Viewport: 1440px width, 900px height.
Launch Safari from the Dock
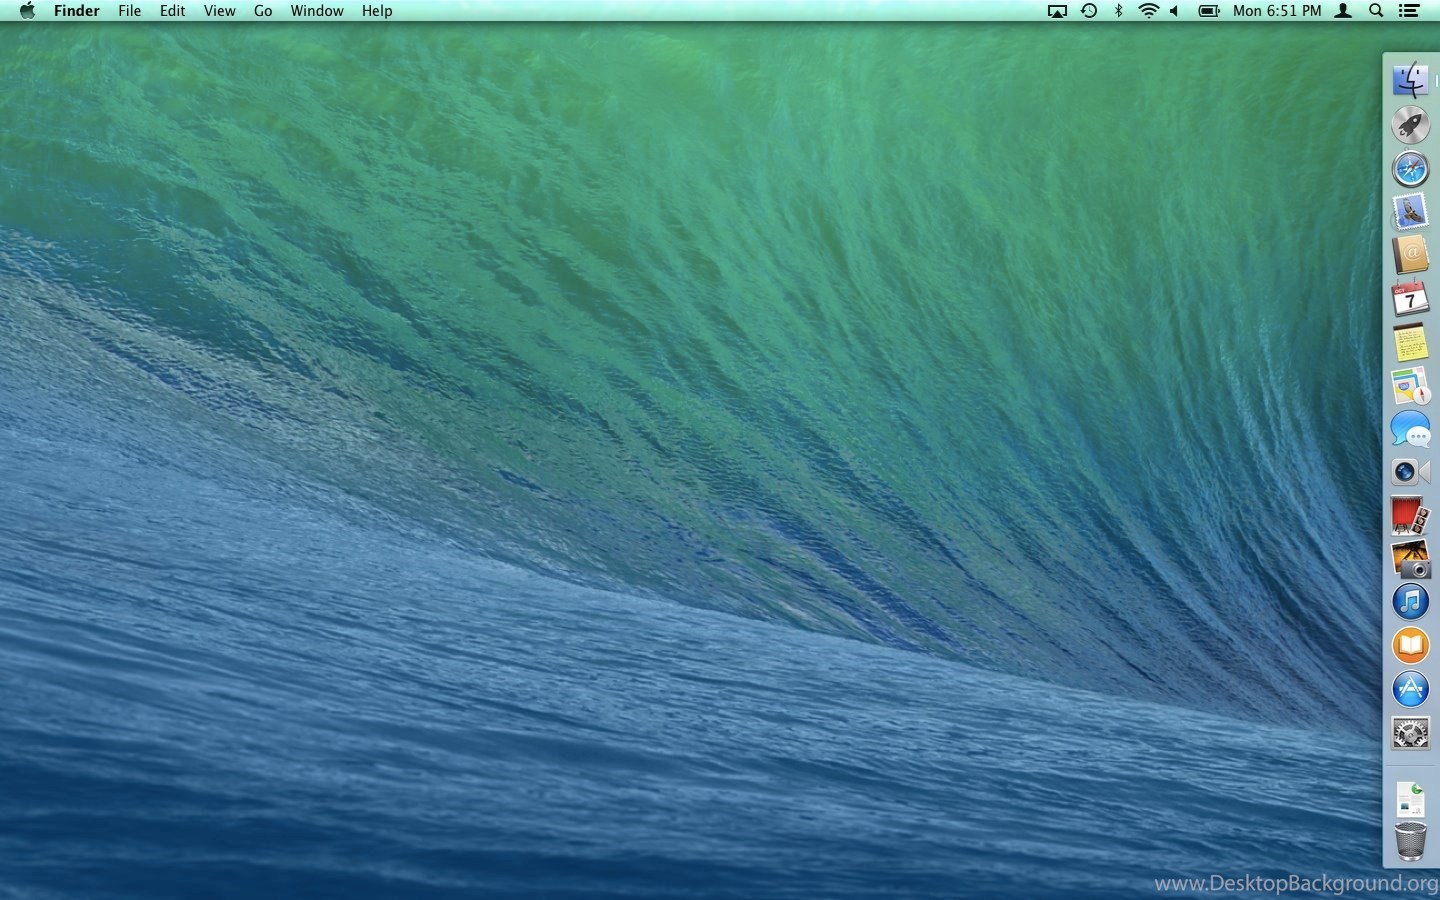pyautogui.click(x=1411, y=169)
